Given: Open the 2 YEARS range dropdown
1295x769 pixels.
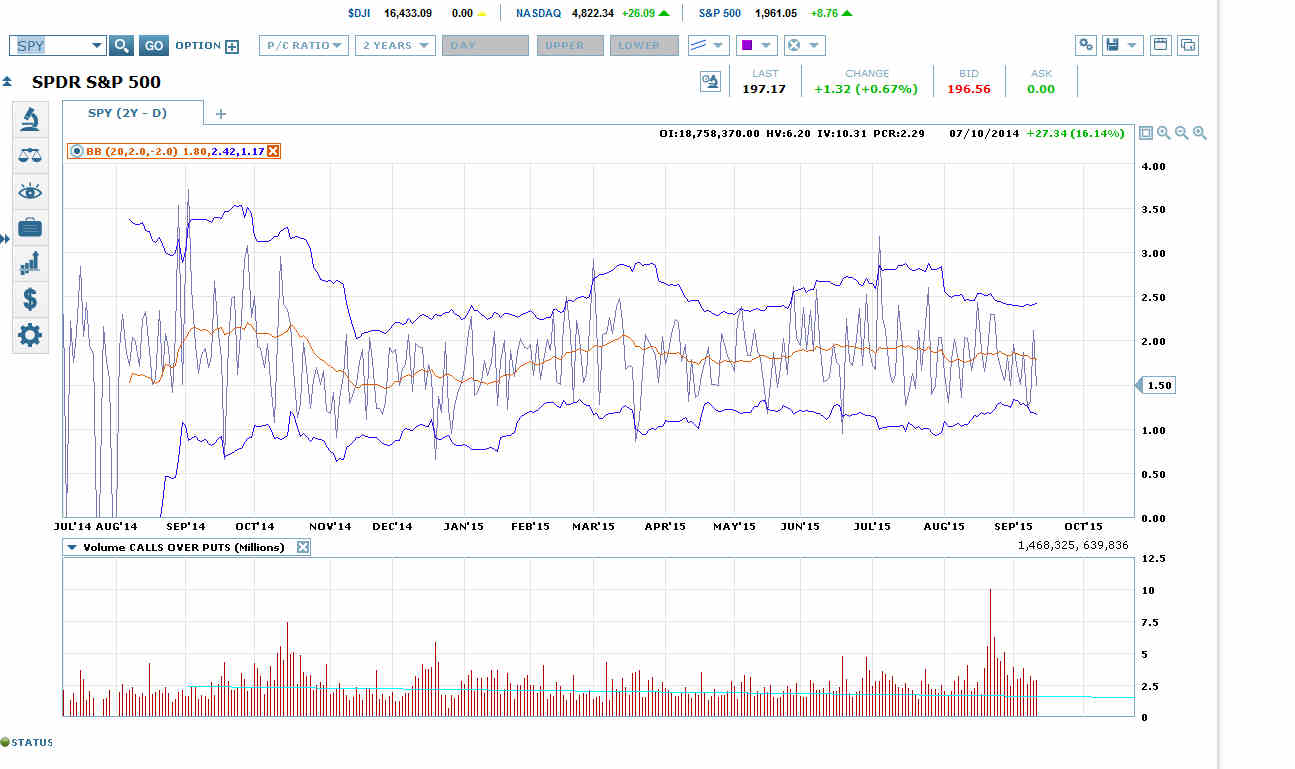Looking at the screenshot, I should click(395, 45).
